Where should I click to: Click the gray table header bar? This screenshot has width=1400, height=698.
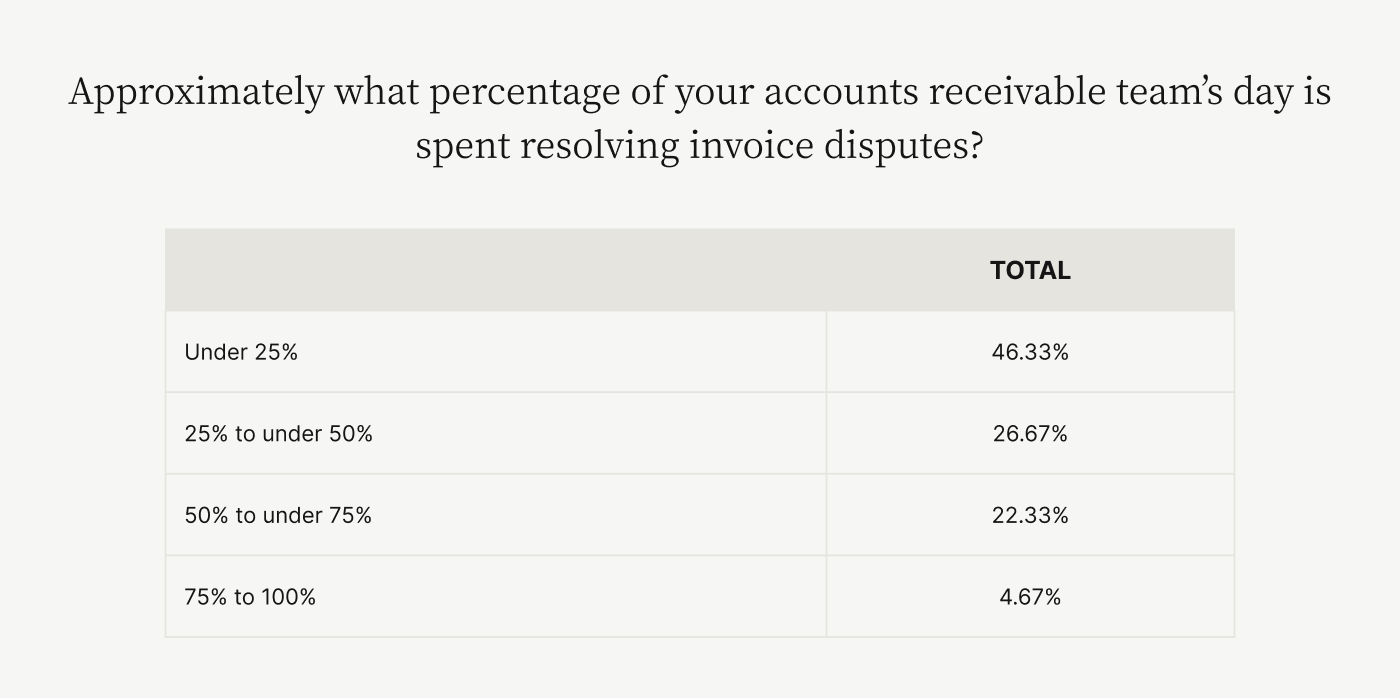click(700, 270)
